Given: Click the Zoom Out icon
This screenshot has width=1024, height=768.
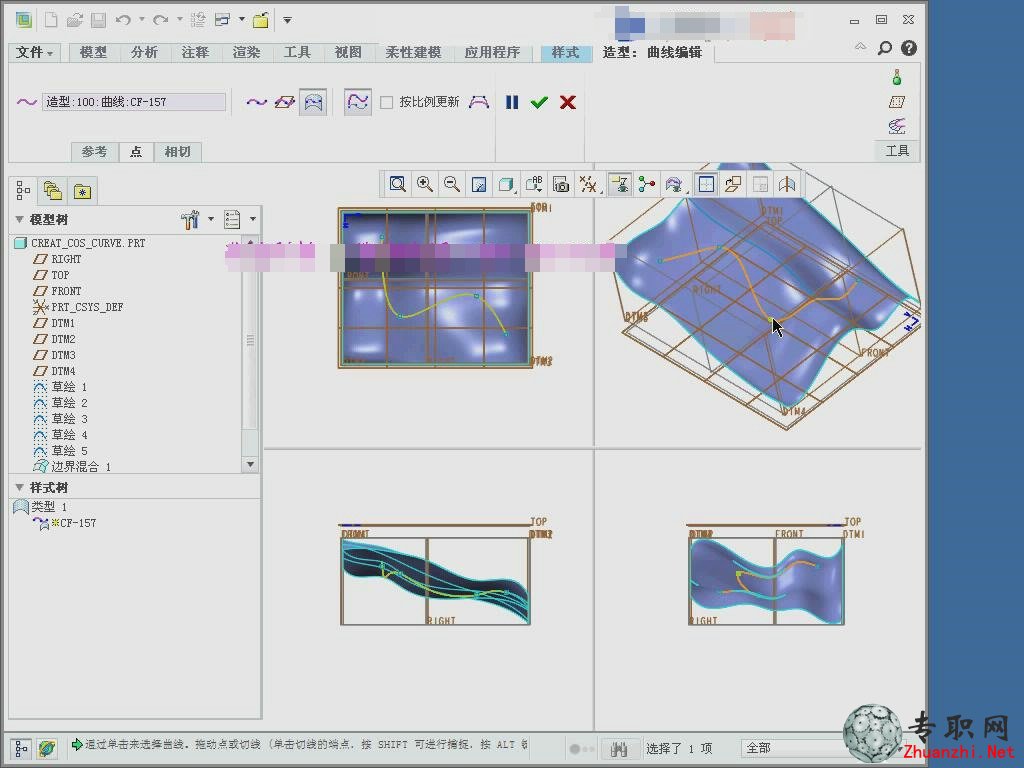Looking at the screenshot, I should click(452, 184).
